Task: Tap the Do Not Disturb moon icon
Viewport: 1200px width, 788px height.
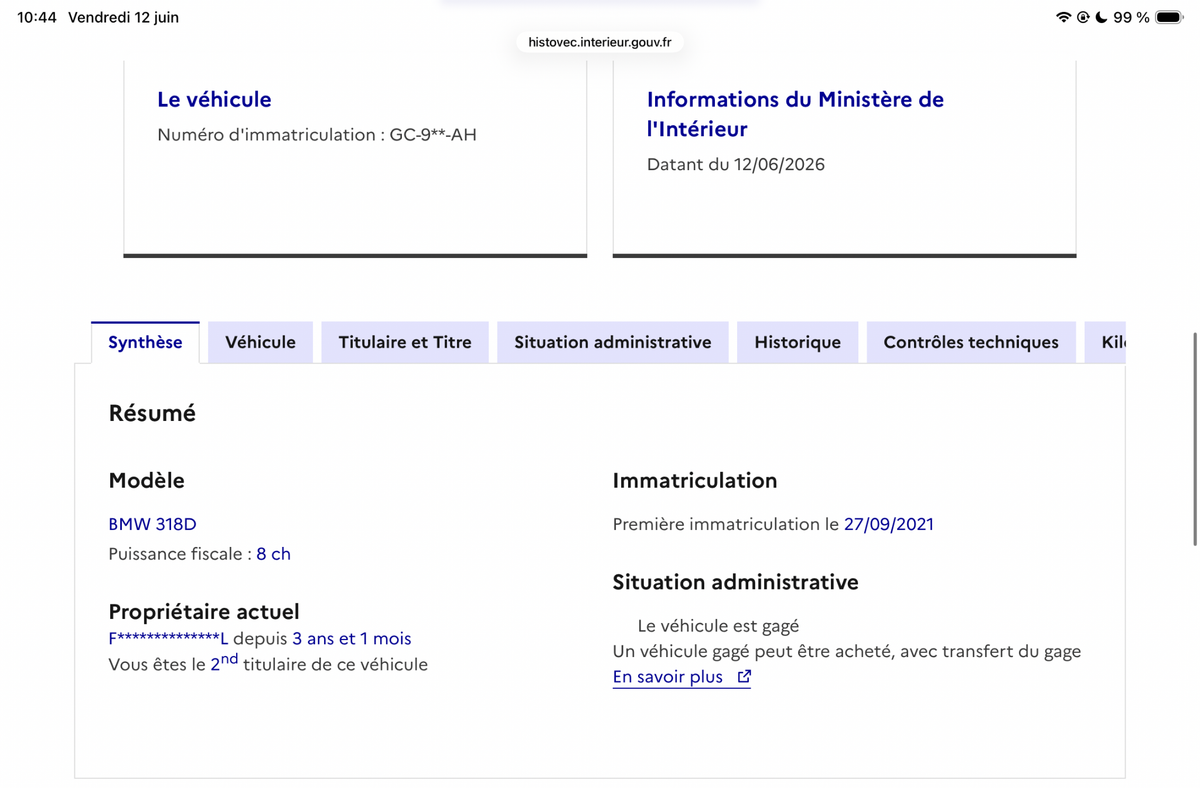Action: click(x=1101, y=17)
